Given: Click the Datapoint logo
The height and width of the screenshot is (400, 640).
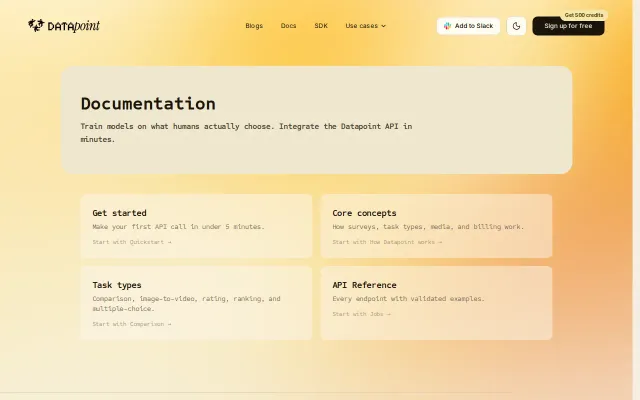Looking at the screenshot, I should coord(64,26).
